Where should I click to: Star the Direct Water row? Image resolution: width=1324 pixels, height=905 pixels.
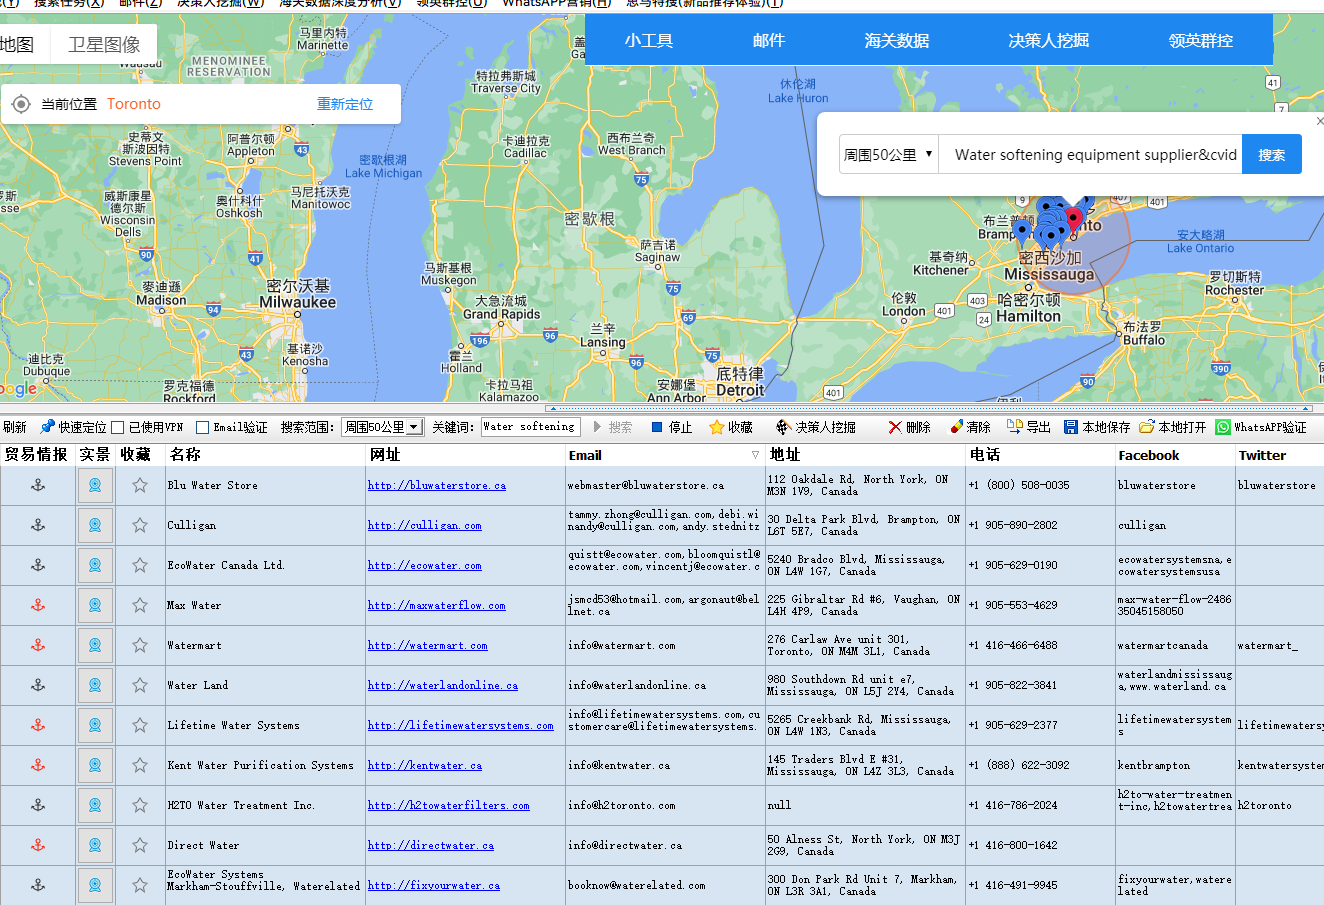point(140,845)
